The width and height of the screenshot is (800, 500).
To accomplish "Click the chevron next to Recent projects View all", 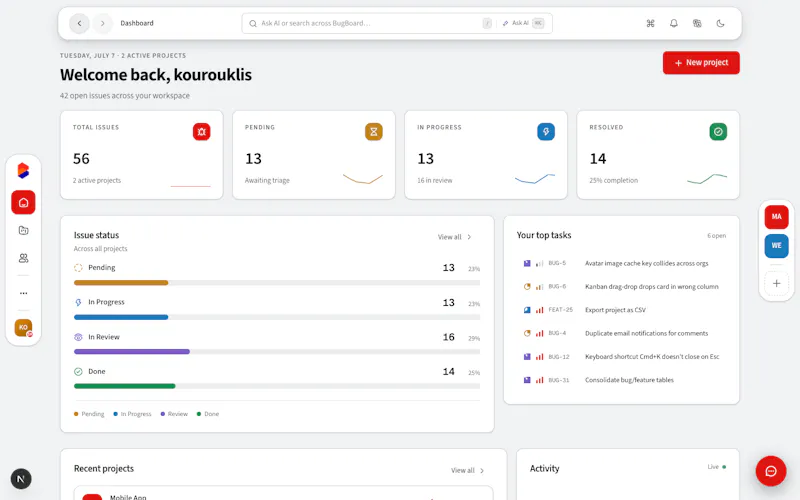I will [x=482, y=470].
